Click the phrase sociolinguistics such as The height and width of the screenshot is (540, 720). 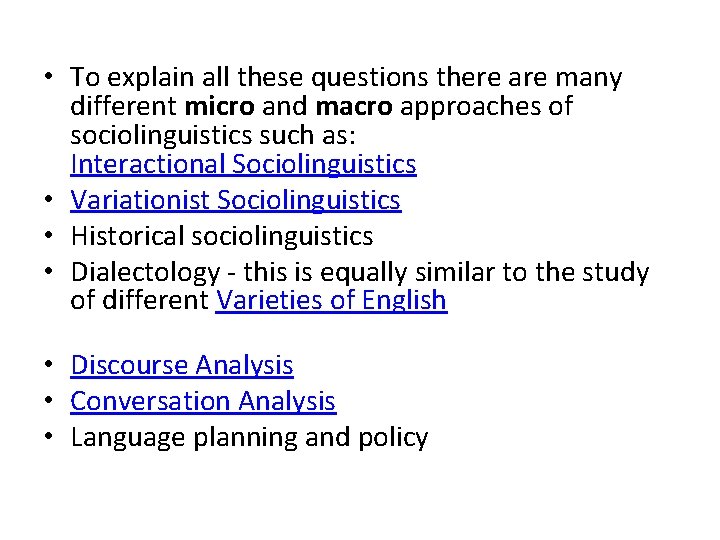point(213,135)
